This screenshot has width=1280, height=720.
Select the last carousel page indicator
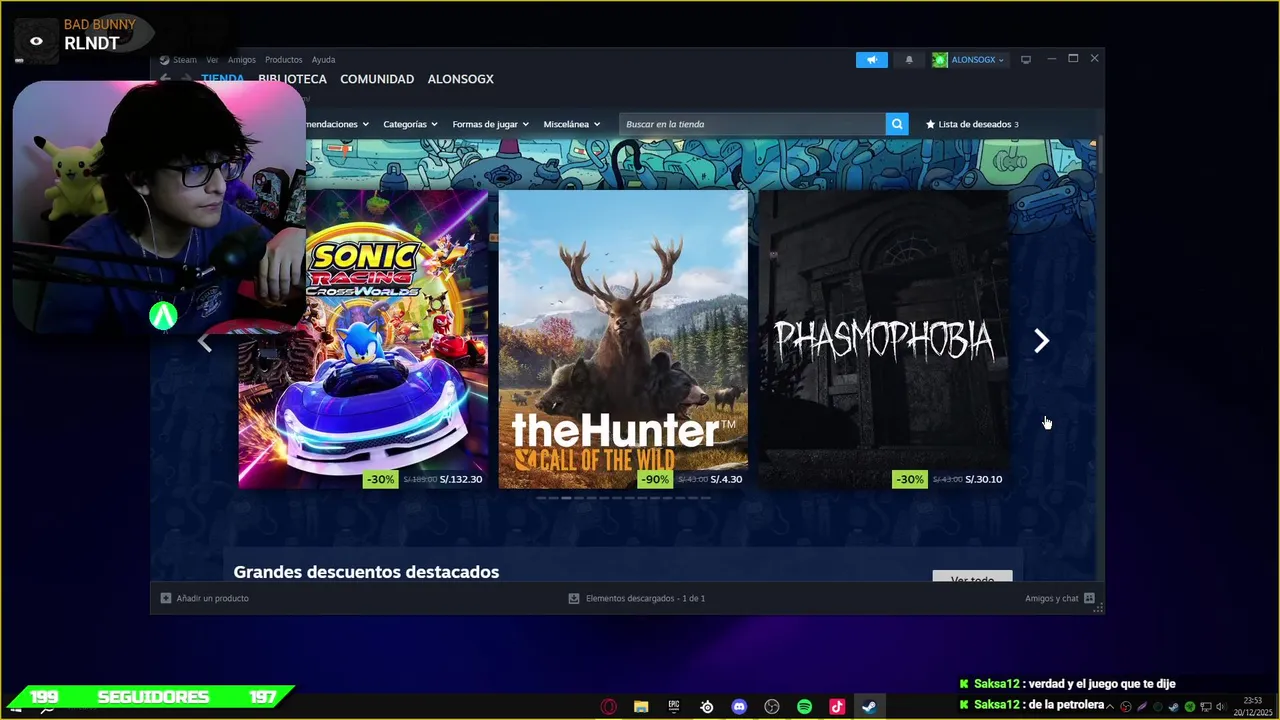706,498
